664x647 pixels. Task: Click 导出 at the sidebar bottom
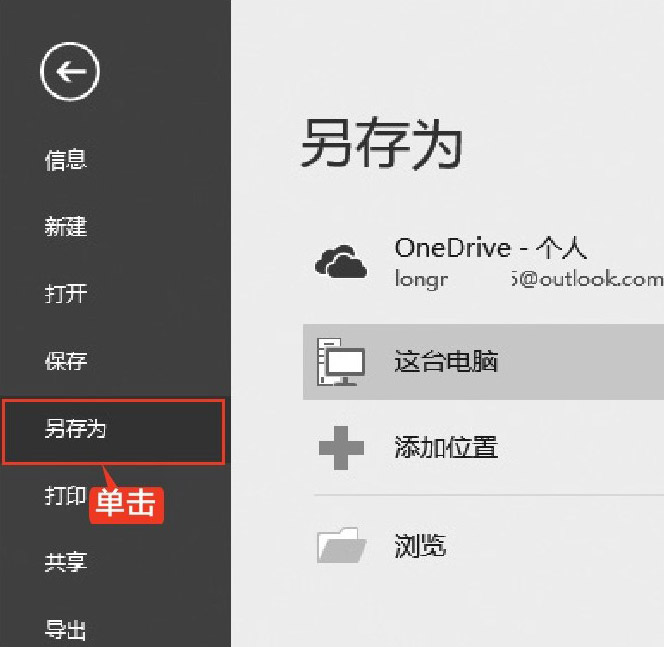point(65,630)
